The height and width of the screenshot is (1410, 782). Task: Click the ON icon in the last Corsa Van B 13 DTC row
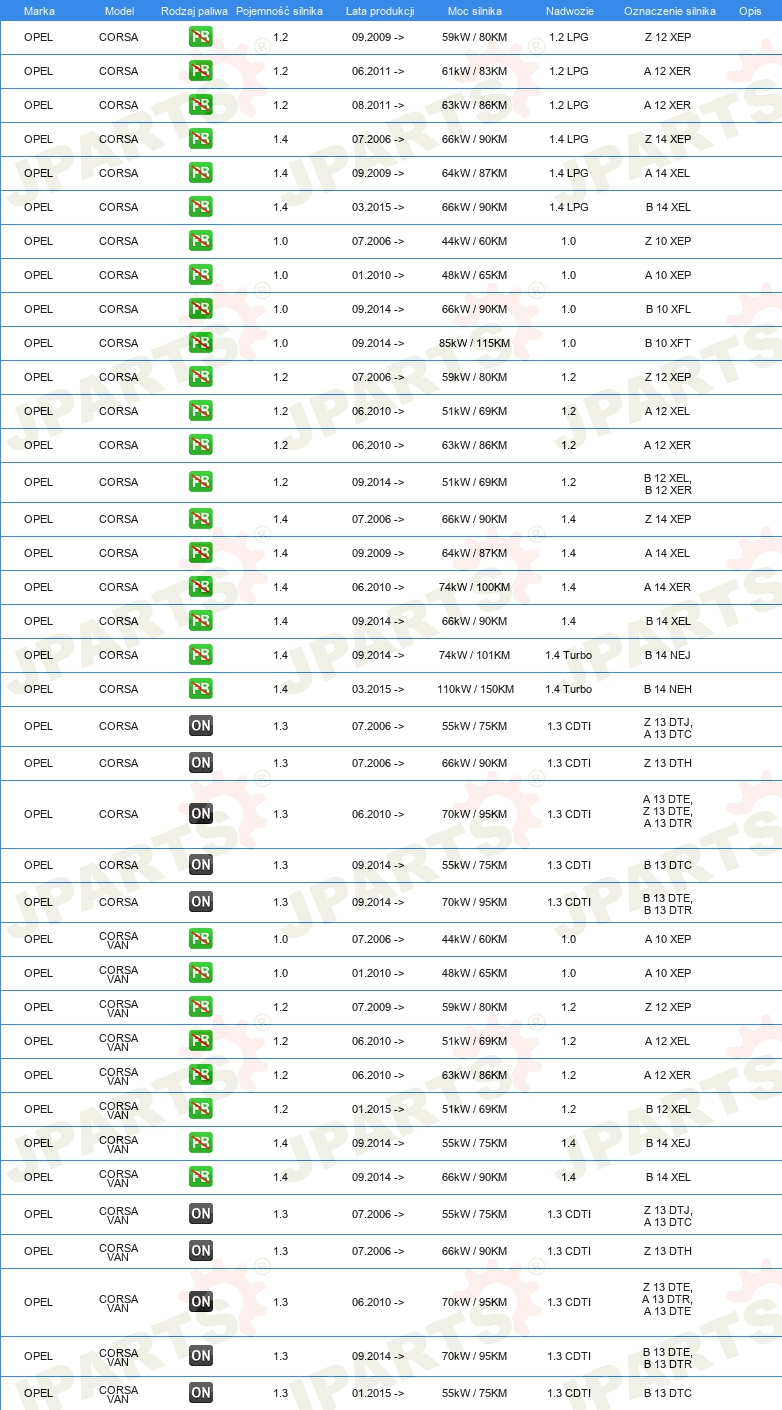coord(201,1393)
